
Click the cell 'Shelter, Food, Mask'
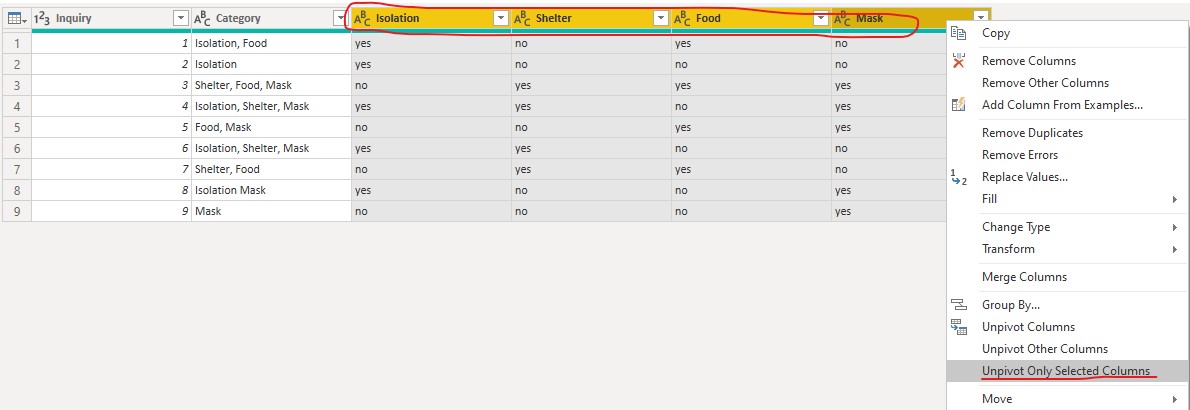click(271, 86)
